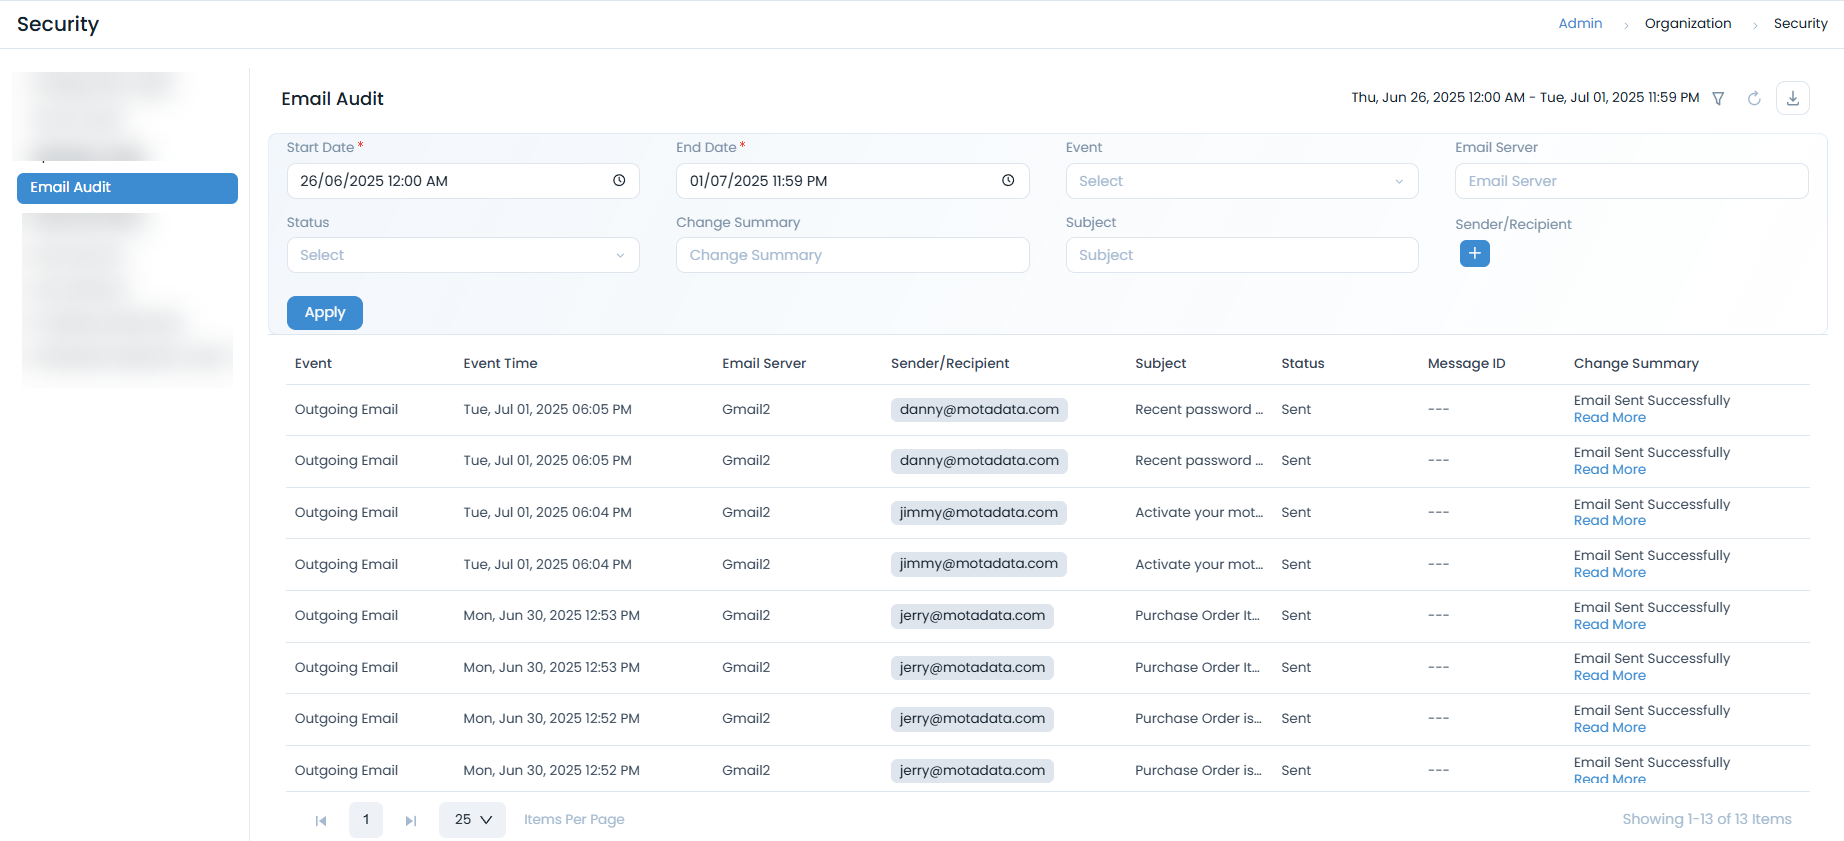This screenshot has width=1844, height=841.
Task: Click the first jerry@motadata.com recipient tag
Action: 972,616
